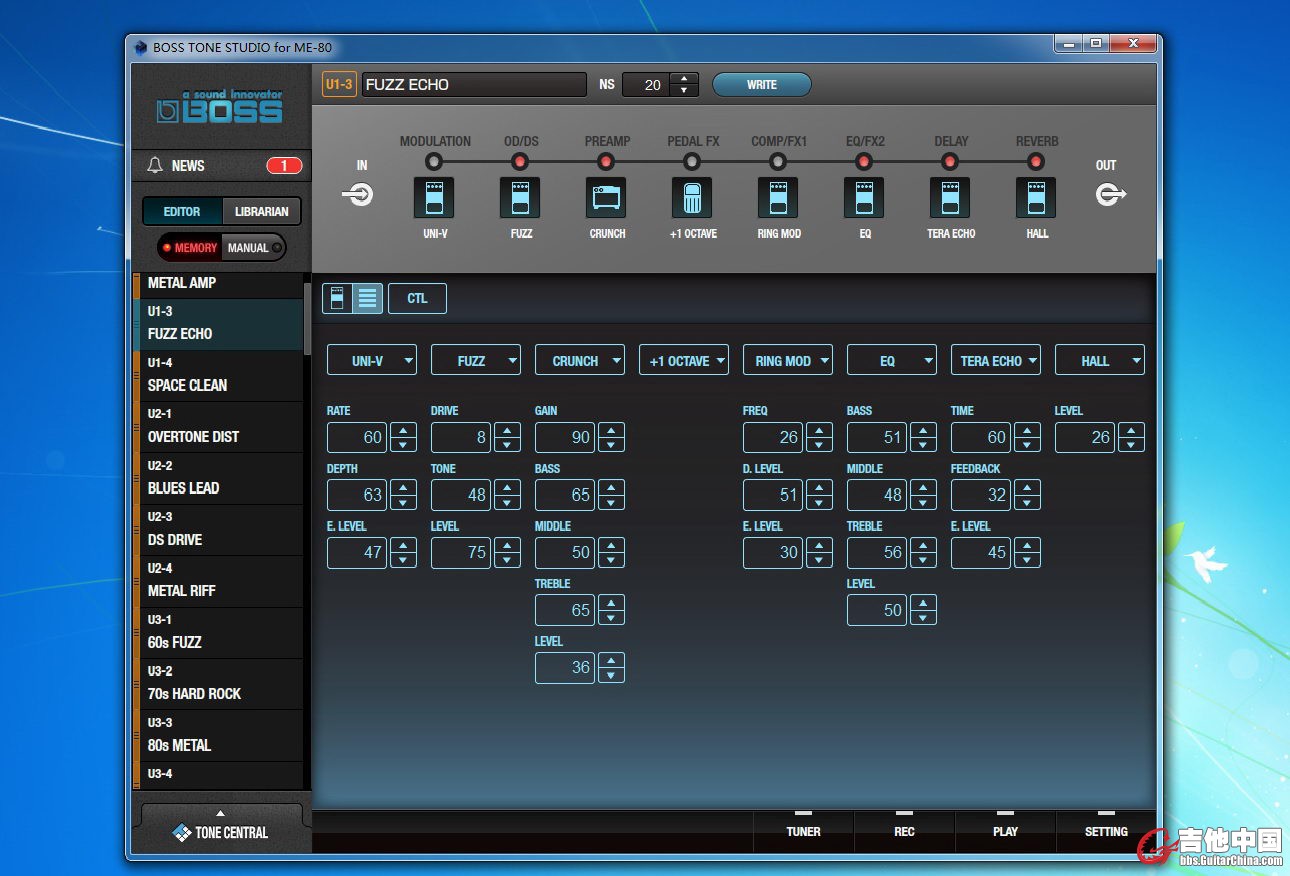Select the TERA ECHO delay pedal icon
Viewport: 1290px width, 876px height.
(x=950, y=198)
